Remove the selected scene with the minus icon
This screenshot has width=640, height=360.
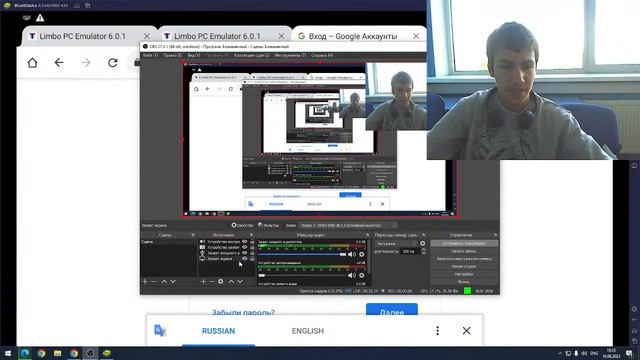tap(154, 282)
